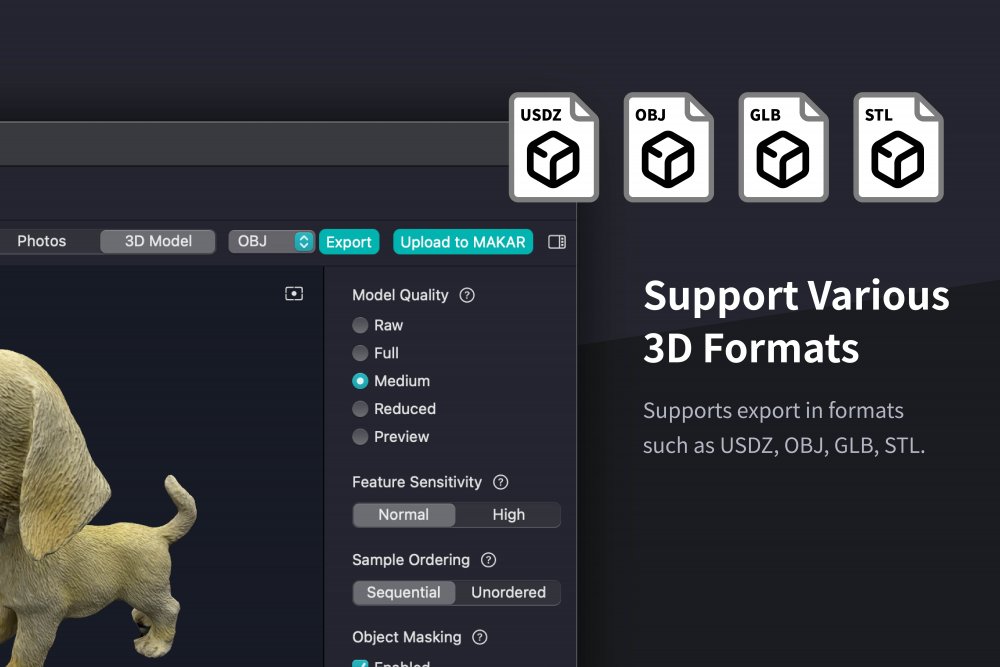Open Object Masking help icon
The image size is (1000, 667).
point(480,637)
